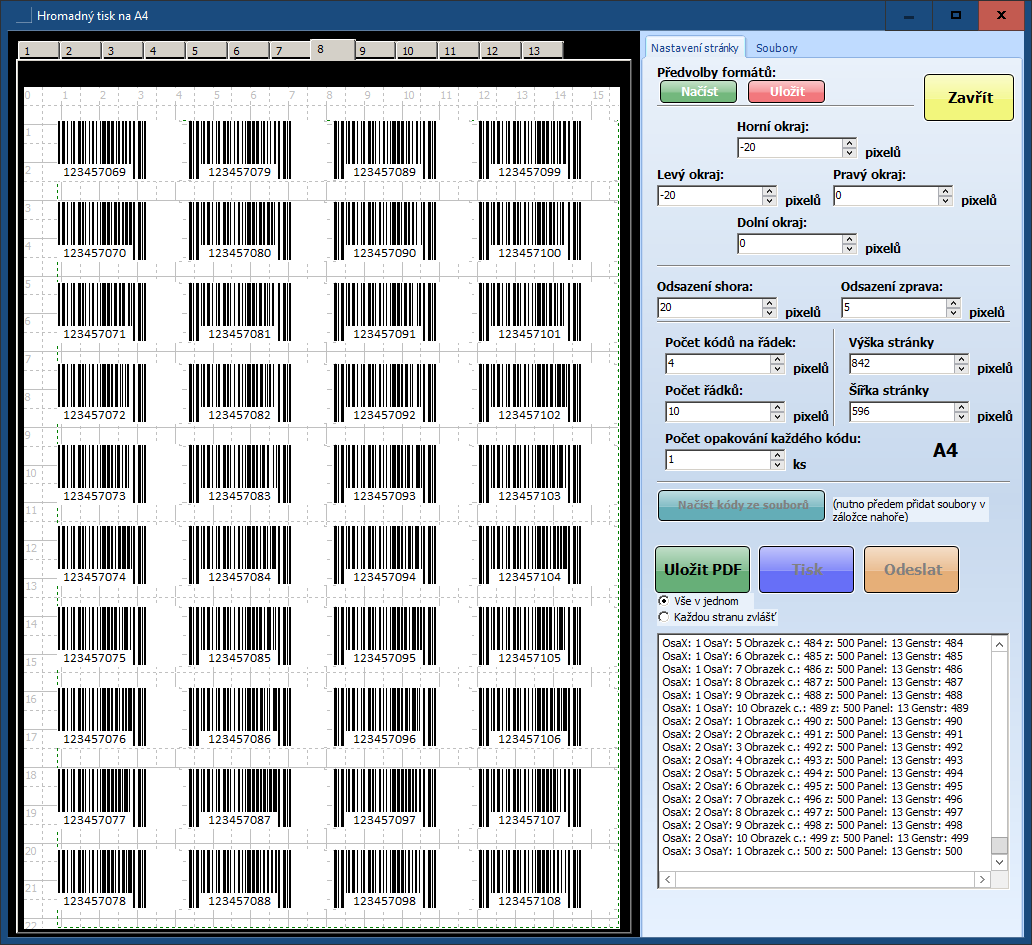Increase Odsazení shora with up arrow
Viewport: 1032px width, 945px height.
point(769,303)
